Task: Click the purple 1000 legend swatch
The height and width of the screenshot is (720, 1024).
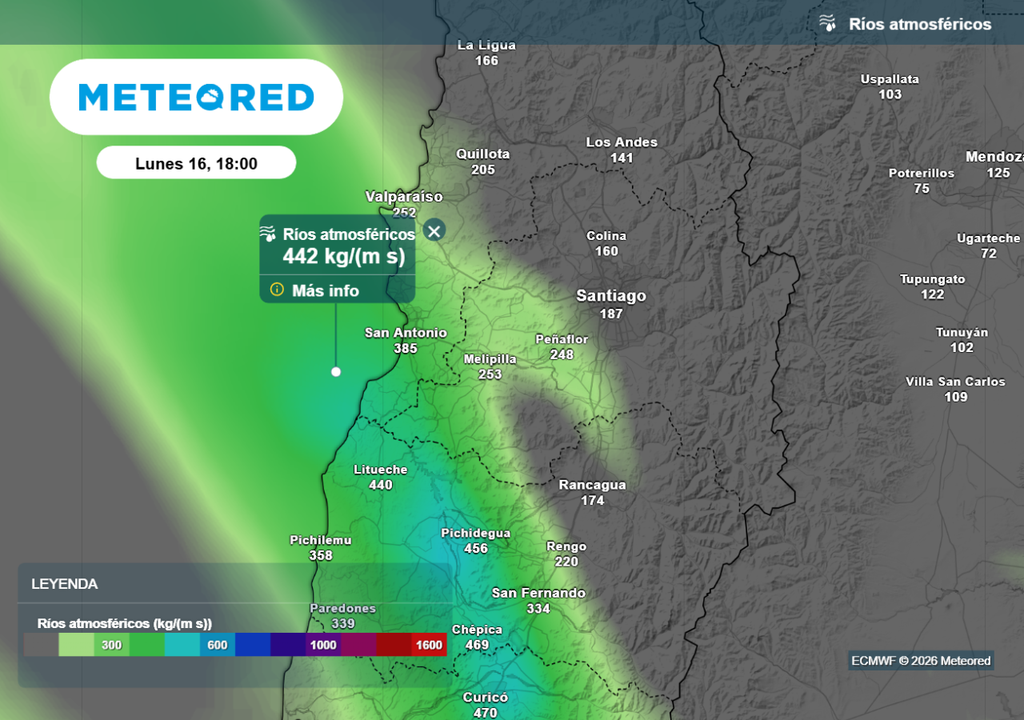Action: coord(323,645)
